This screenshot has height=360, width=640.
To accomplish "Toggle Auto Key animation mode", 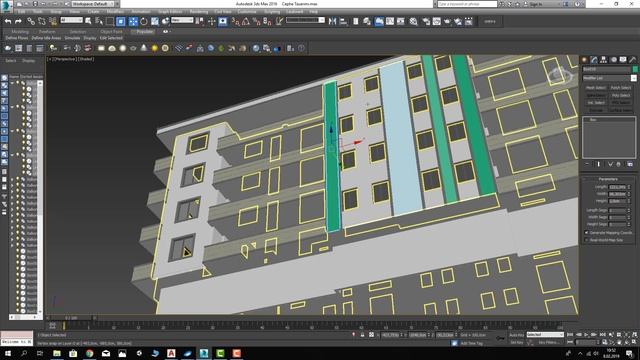I will pyautogui.click(x=517, y=335).
